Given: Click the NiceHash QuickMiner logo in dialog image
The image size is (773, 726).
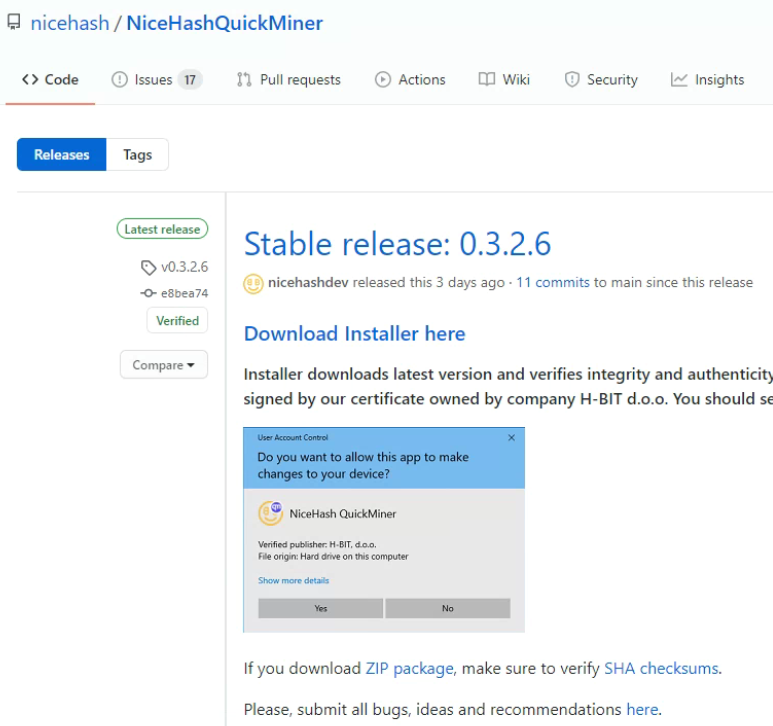Looking at the screenshot, I should coord(271,513).
